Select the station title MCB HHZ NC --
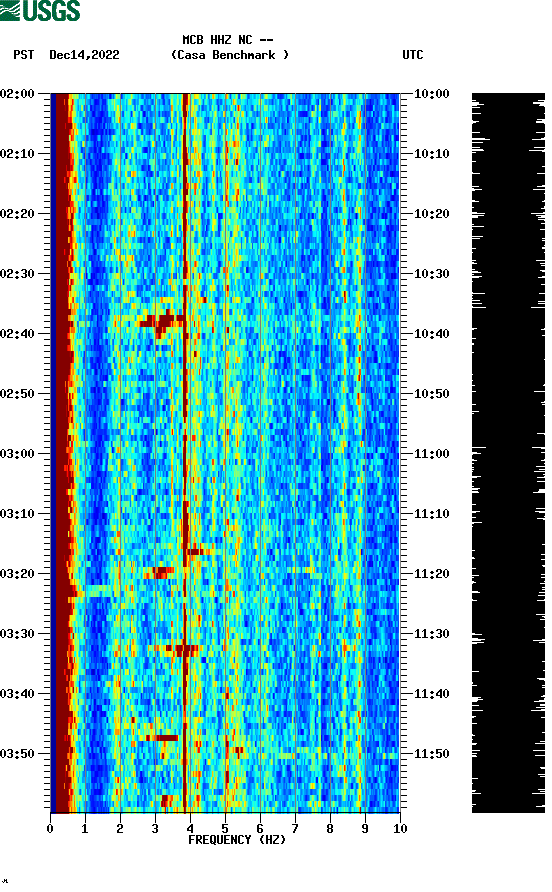Screen dimensions: 552x892 coord(228,40)
